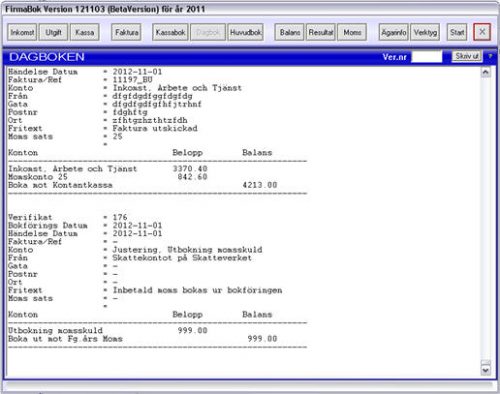Viewport: 500px width, 394px height.
Task: Open the Inkomst section
Action: coord(22,32)
